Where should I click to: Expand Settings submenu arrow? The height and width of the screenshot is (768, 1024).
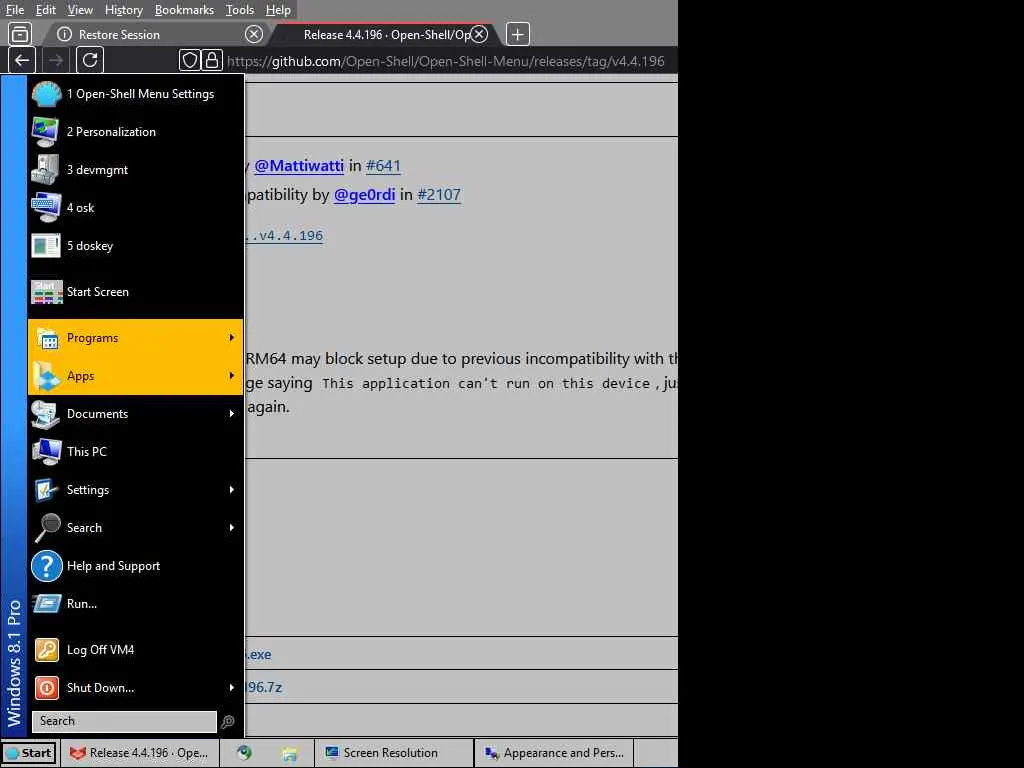point(232,490)
